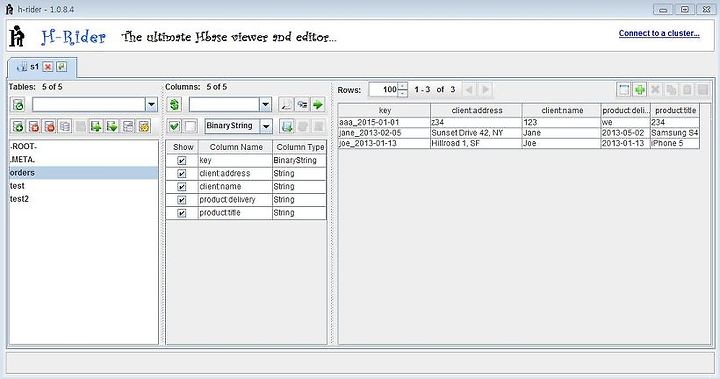Check all columns with green checkmark button
720x379 pixels.
click(x=174, y=126)
